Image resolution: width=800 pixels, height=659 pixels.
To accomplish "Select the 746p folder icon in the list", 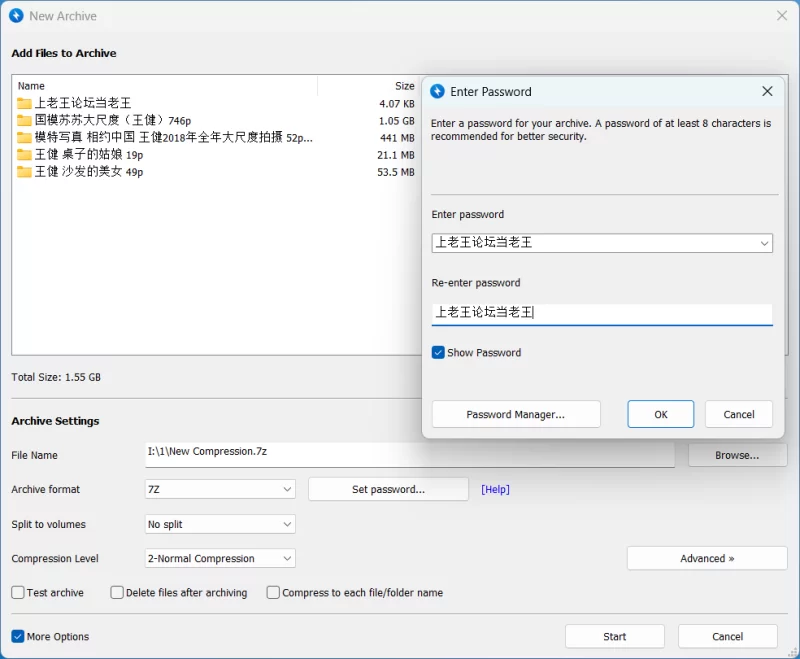I will click(x=24, y=120).
